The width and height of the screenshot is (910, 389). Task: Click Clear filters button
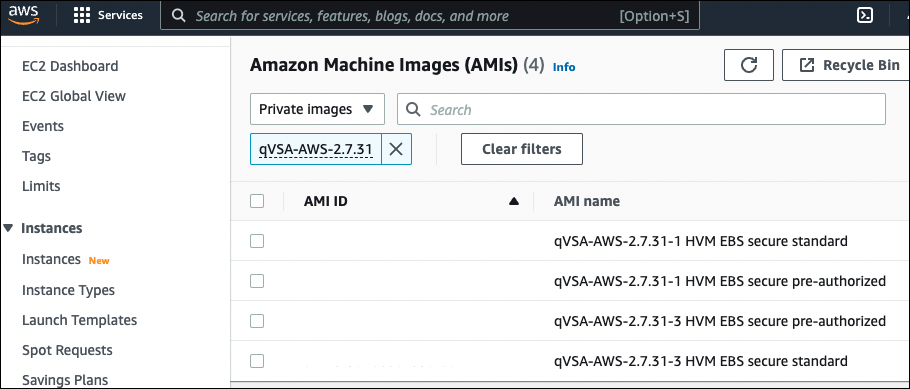522,149
